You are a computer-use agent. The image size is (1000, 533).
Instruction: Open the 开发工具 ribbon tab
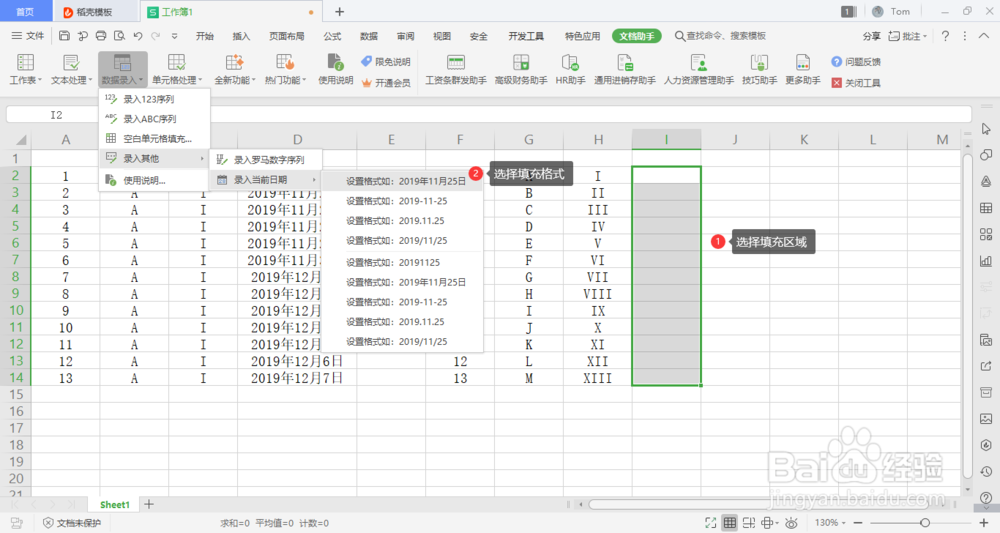(x=526, y=36)
